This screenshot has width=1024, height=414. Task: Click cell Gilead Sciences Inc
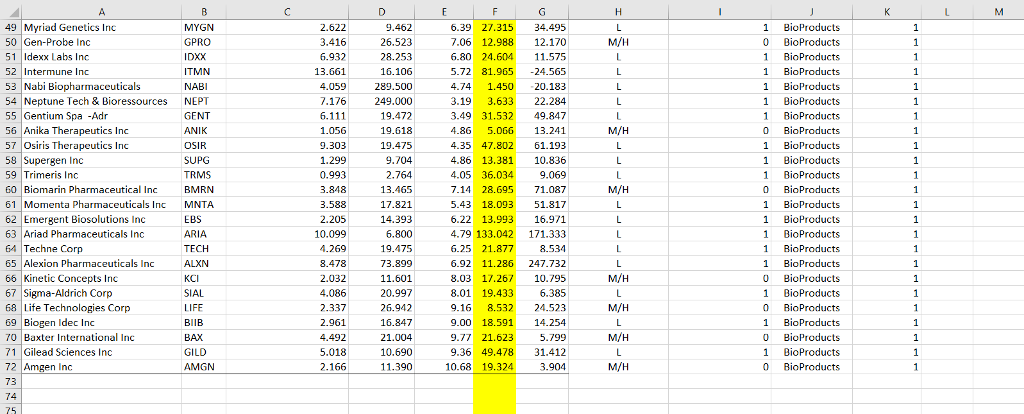click(102, 352)
